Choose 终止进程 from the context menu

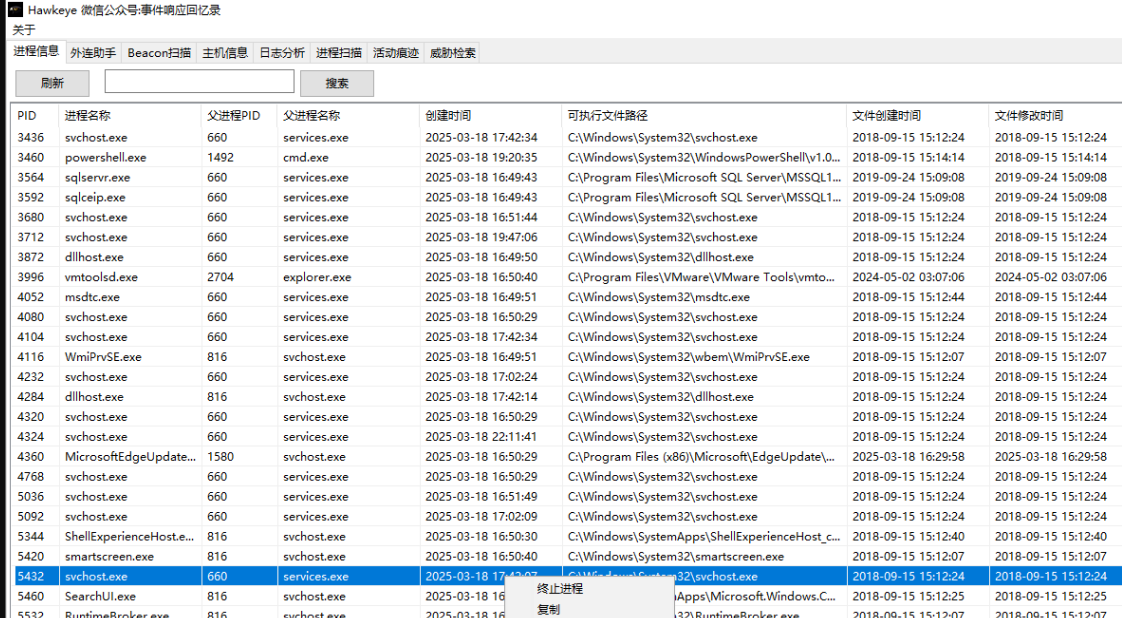click(560, 589)
